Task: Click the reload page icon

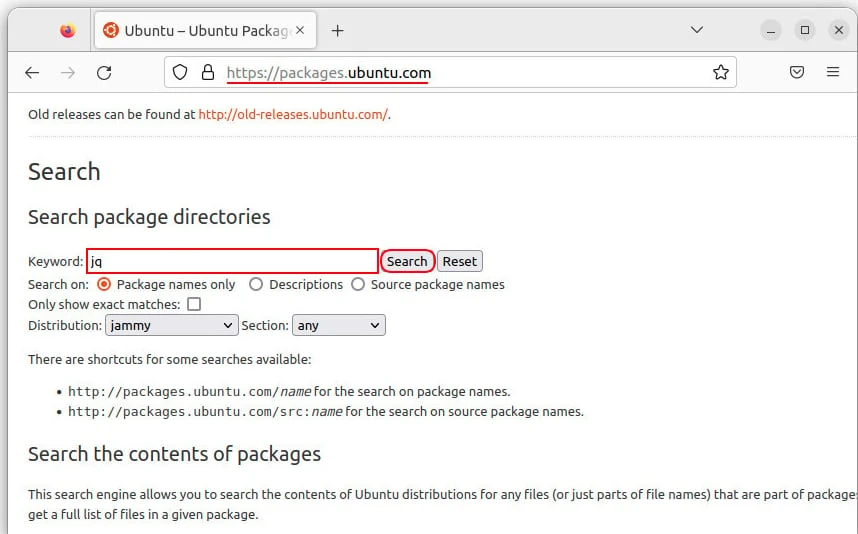Action: [104, 72]
